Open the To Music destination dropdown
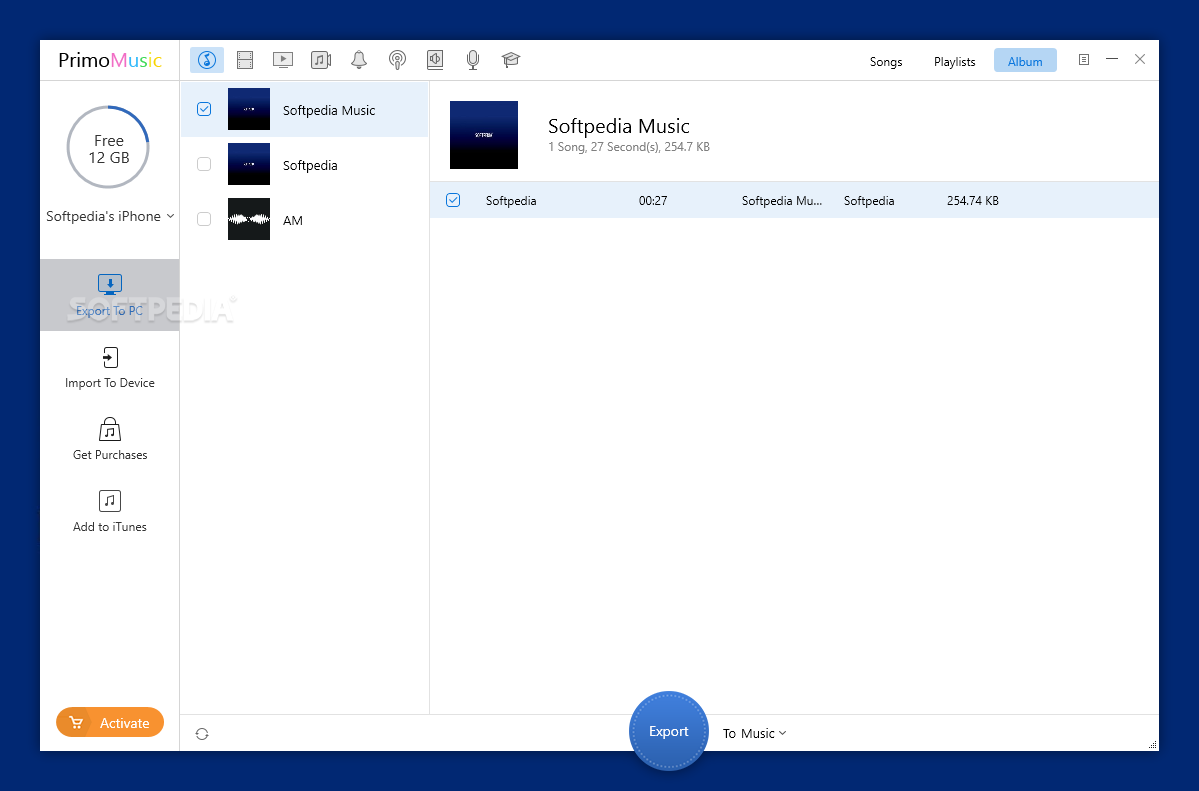This screenshot has width=1199, height=791. tap(755, 733)
